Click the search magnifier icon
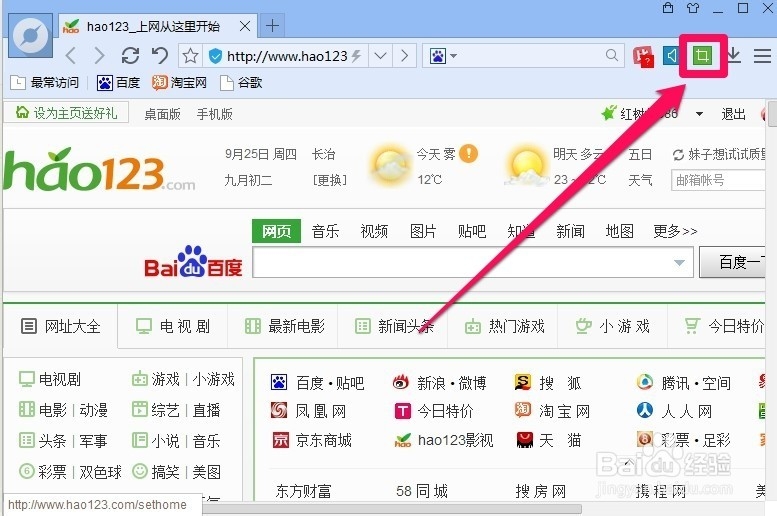Viewport: 777px width, 516px height. coord(612,55)
